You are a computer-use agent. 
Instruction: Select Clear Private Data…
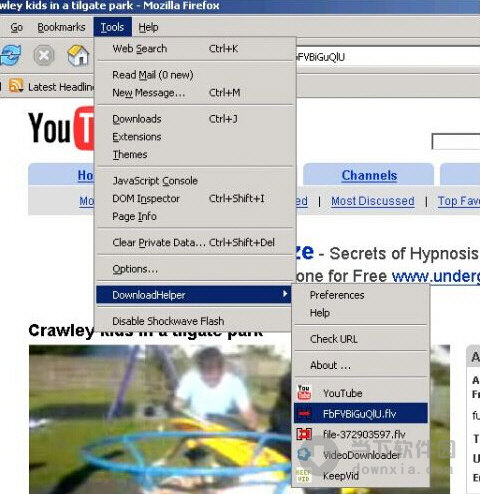195,243
